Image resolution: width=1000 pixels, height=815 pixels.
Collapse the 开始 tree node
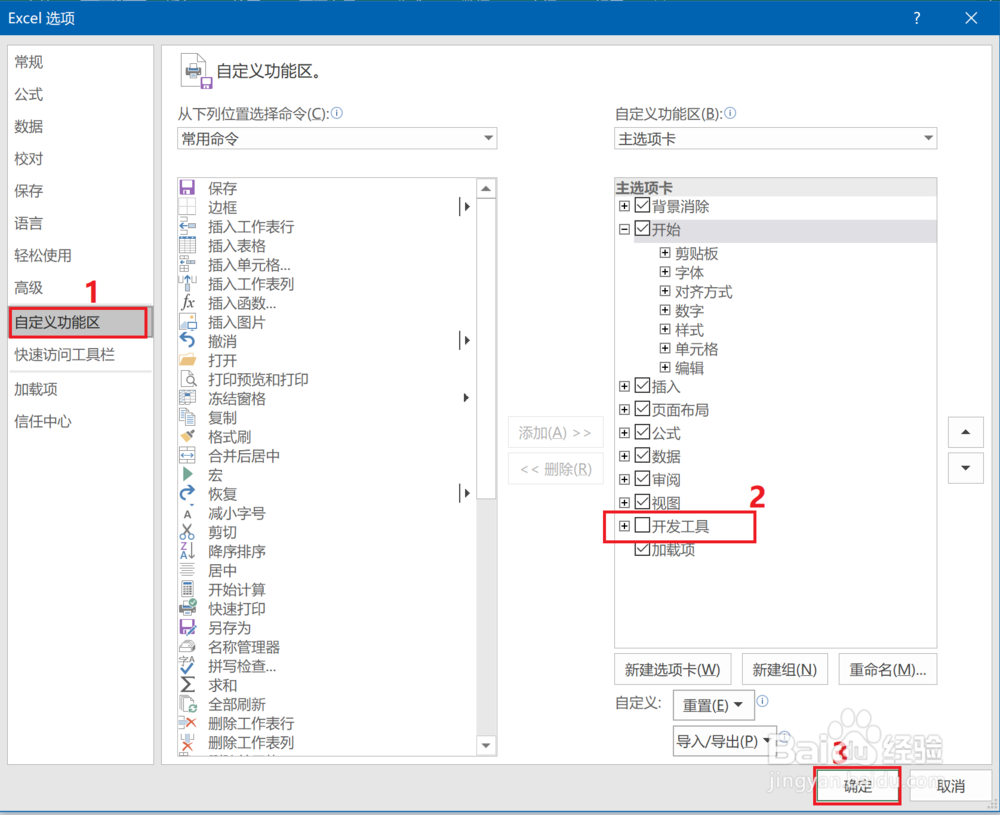624,229
